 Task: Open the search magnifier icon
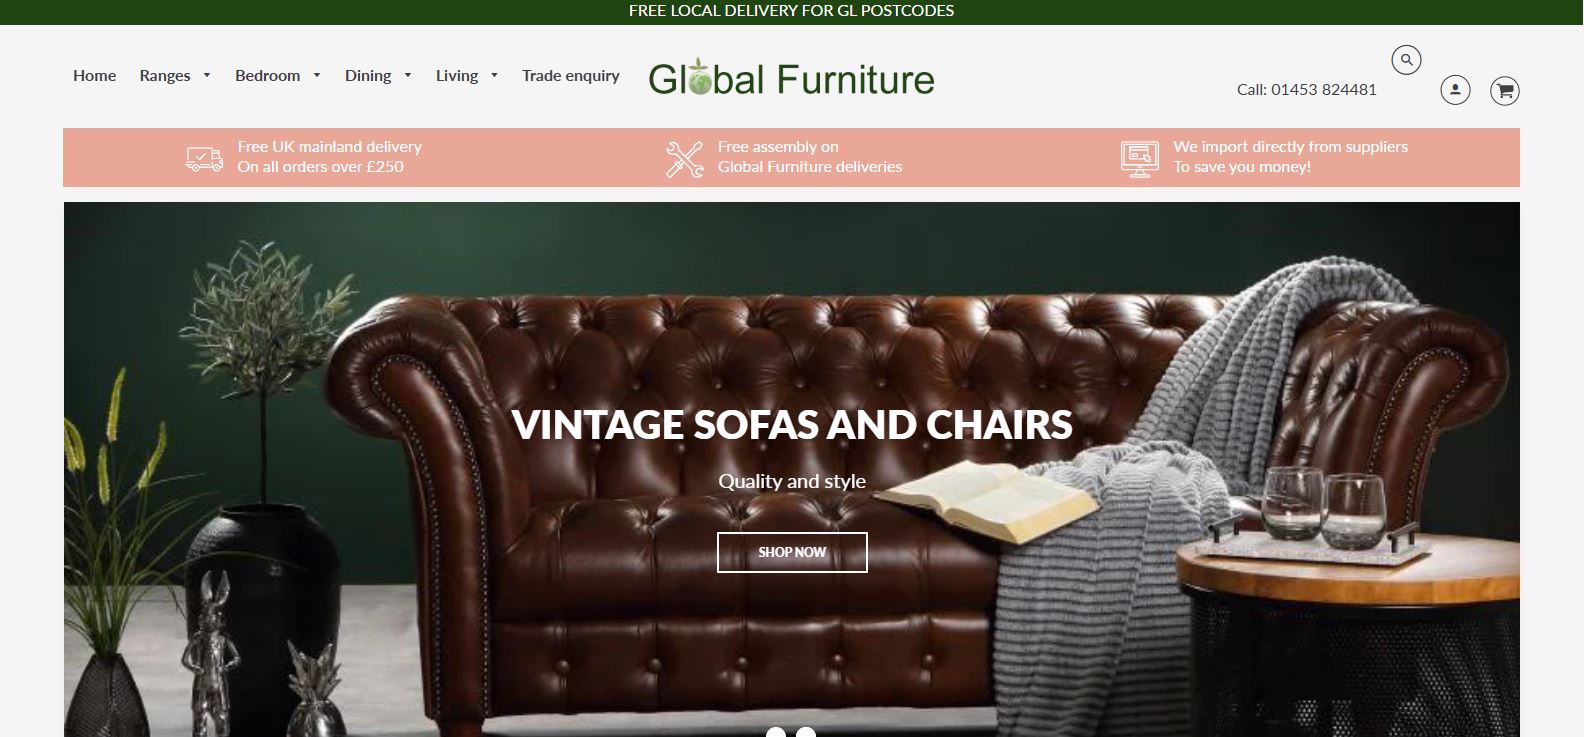tap(1406, 60)
